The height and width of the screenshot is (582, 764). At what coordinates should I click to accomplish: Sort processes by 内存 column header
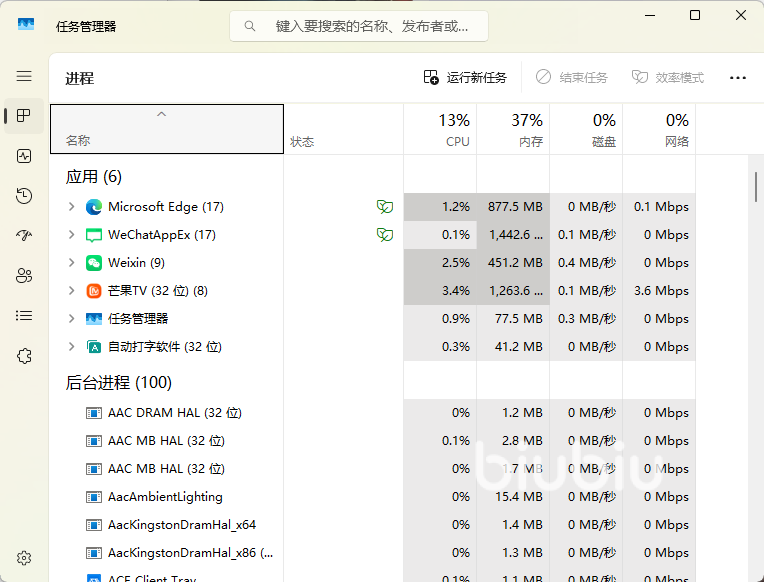pos(513,130)
